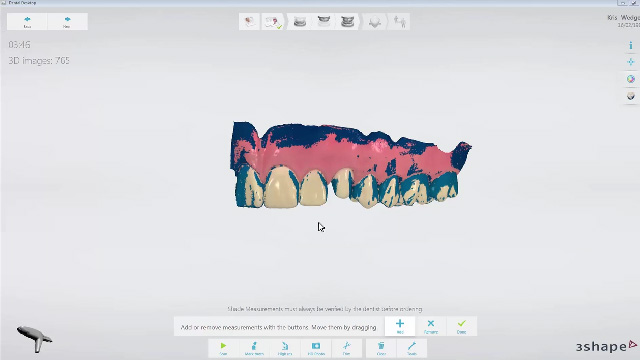Open the HD Photo camera tool
Viewport: 640px width, 360px height.
coord(316,348)
